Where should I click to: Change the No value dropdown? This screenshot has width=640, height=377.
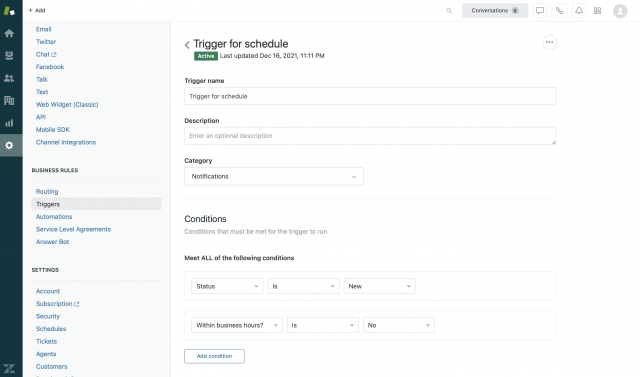click(399, 325)
